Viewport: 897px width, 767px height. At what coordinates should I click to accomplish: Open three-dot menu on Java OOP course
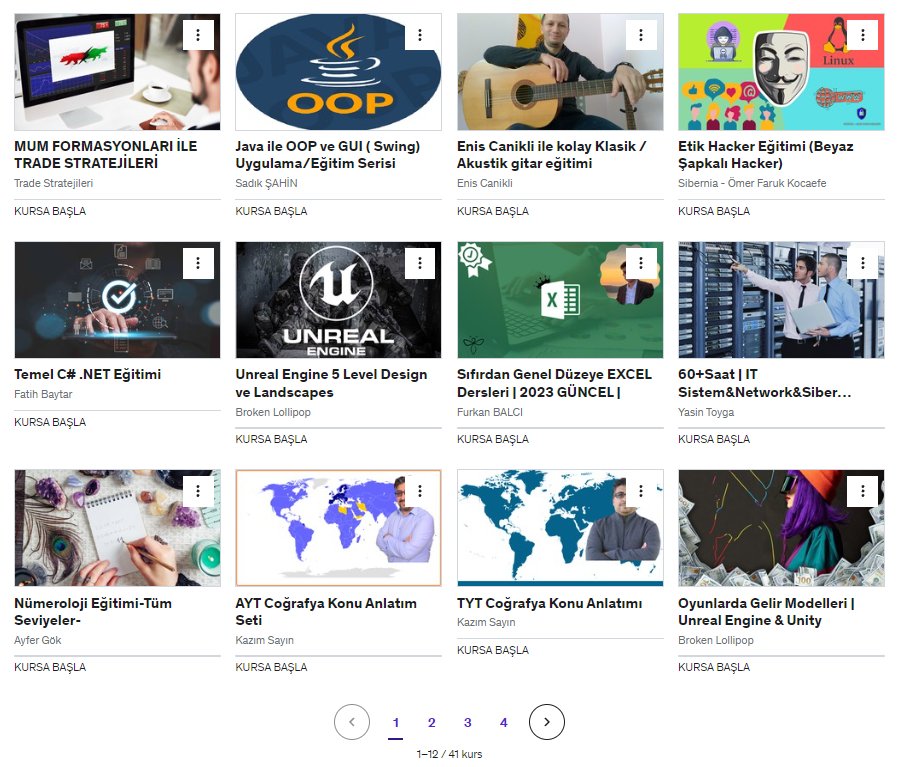(420, 35)
